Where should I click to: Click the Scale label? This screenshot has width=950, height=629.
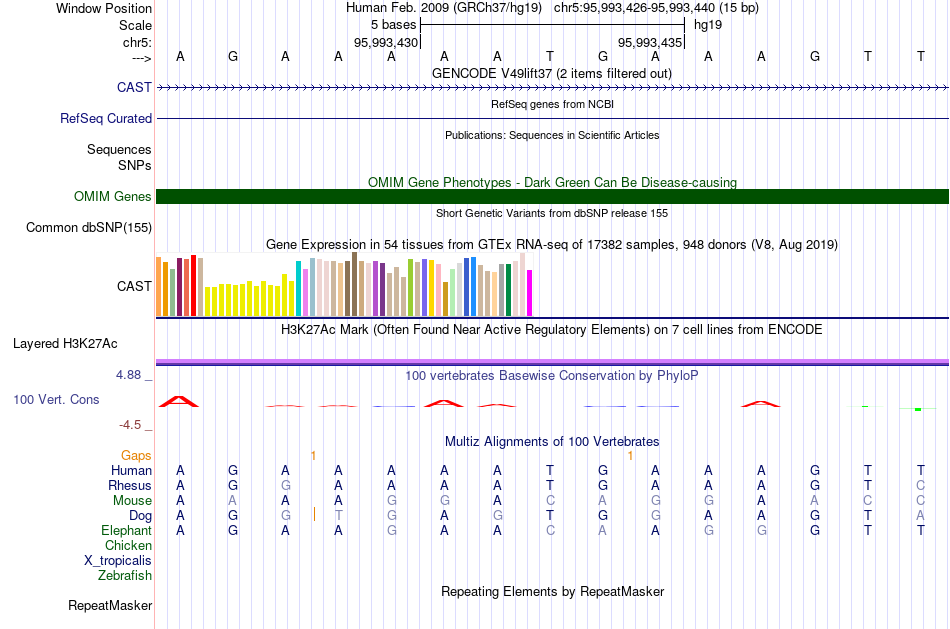(x=135, y=25)
